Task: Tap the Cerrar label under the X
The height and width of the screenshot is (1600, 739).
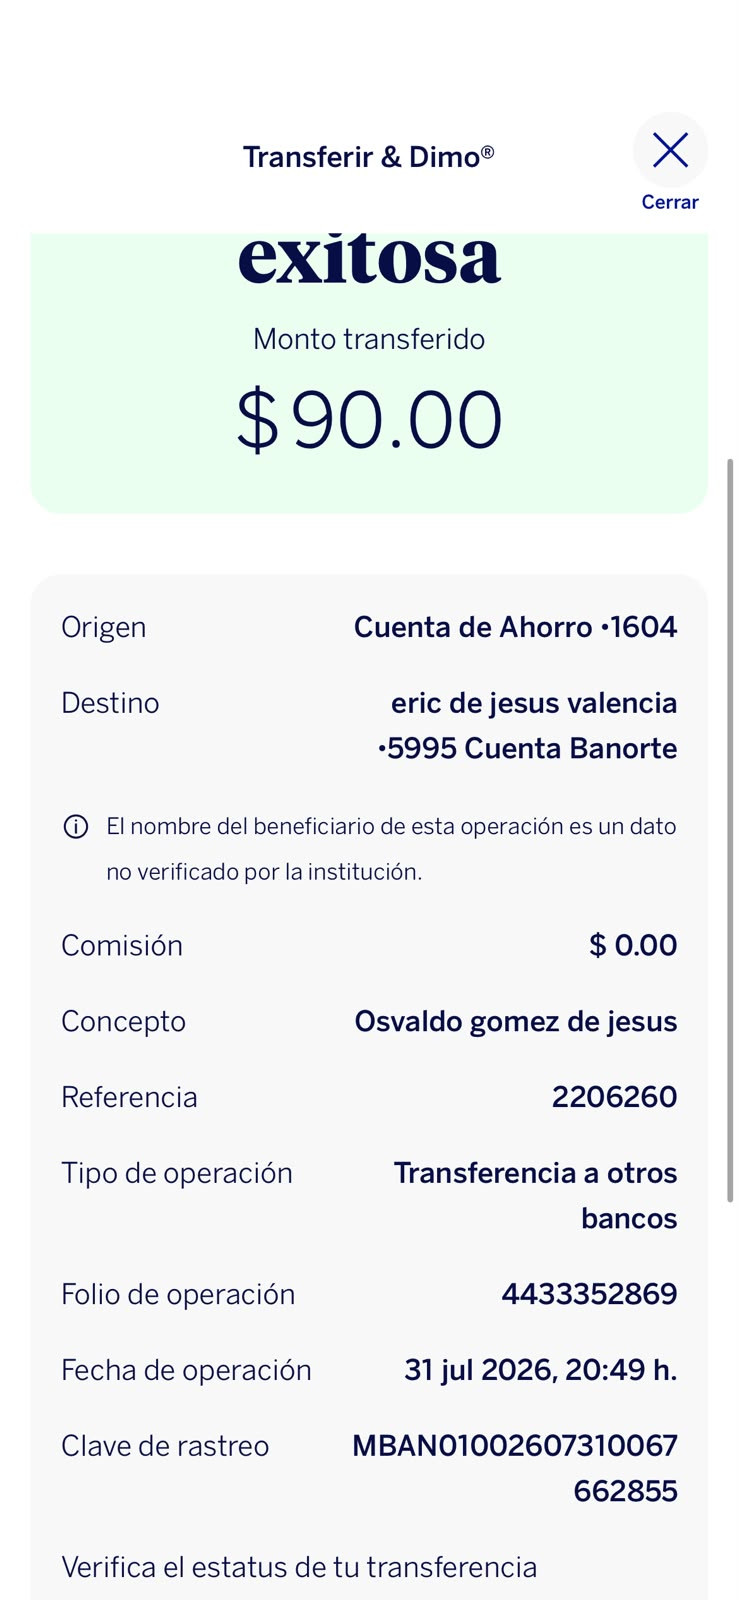Action: (x=670, y=202)
